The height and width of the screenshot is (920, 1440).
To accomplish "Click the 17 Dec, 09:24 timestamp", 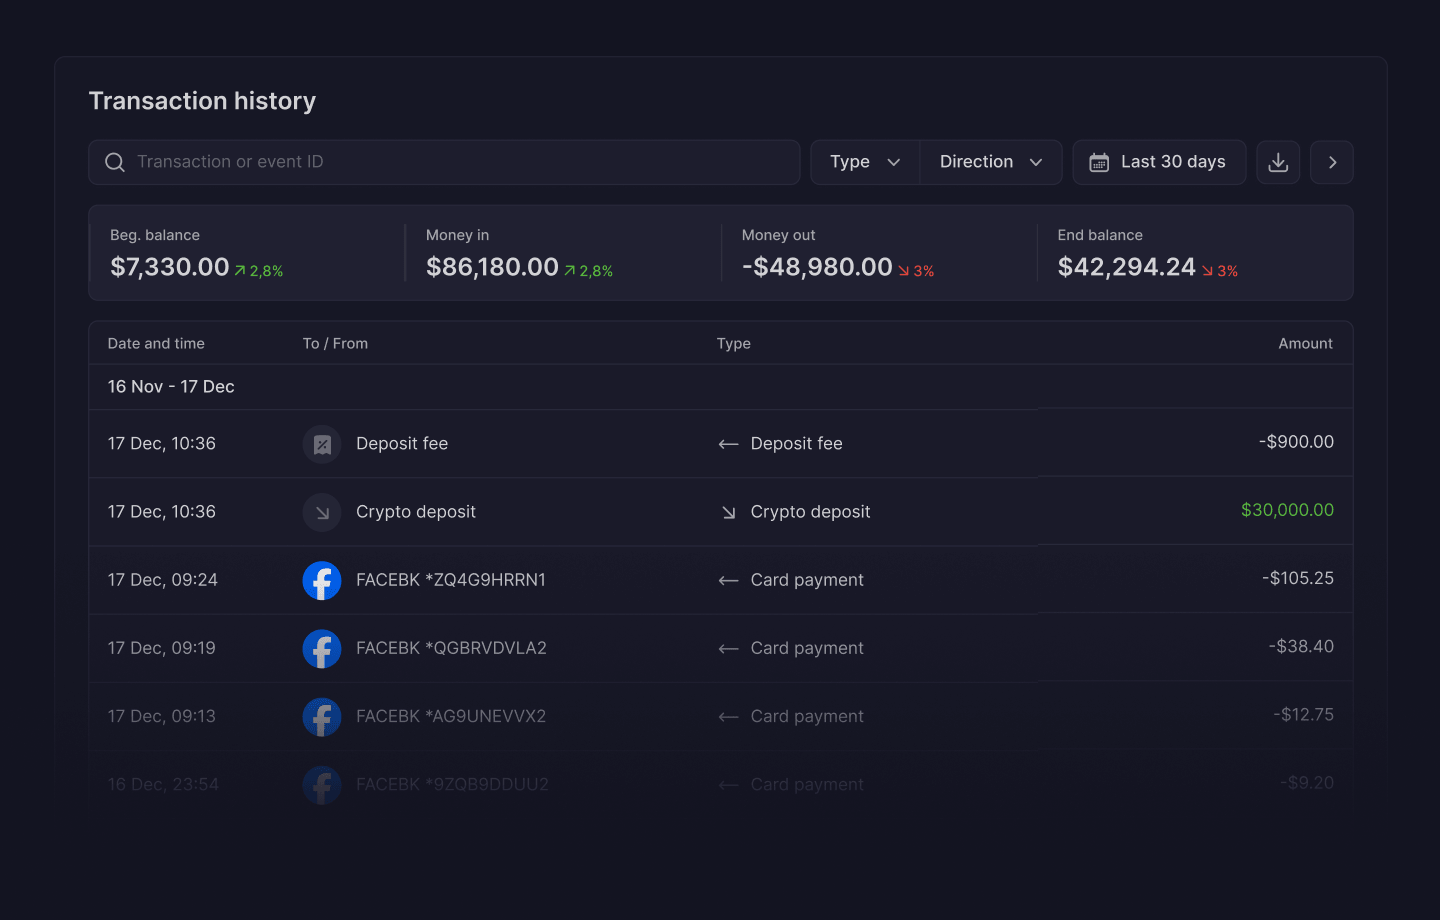I will 162,580.
